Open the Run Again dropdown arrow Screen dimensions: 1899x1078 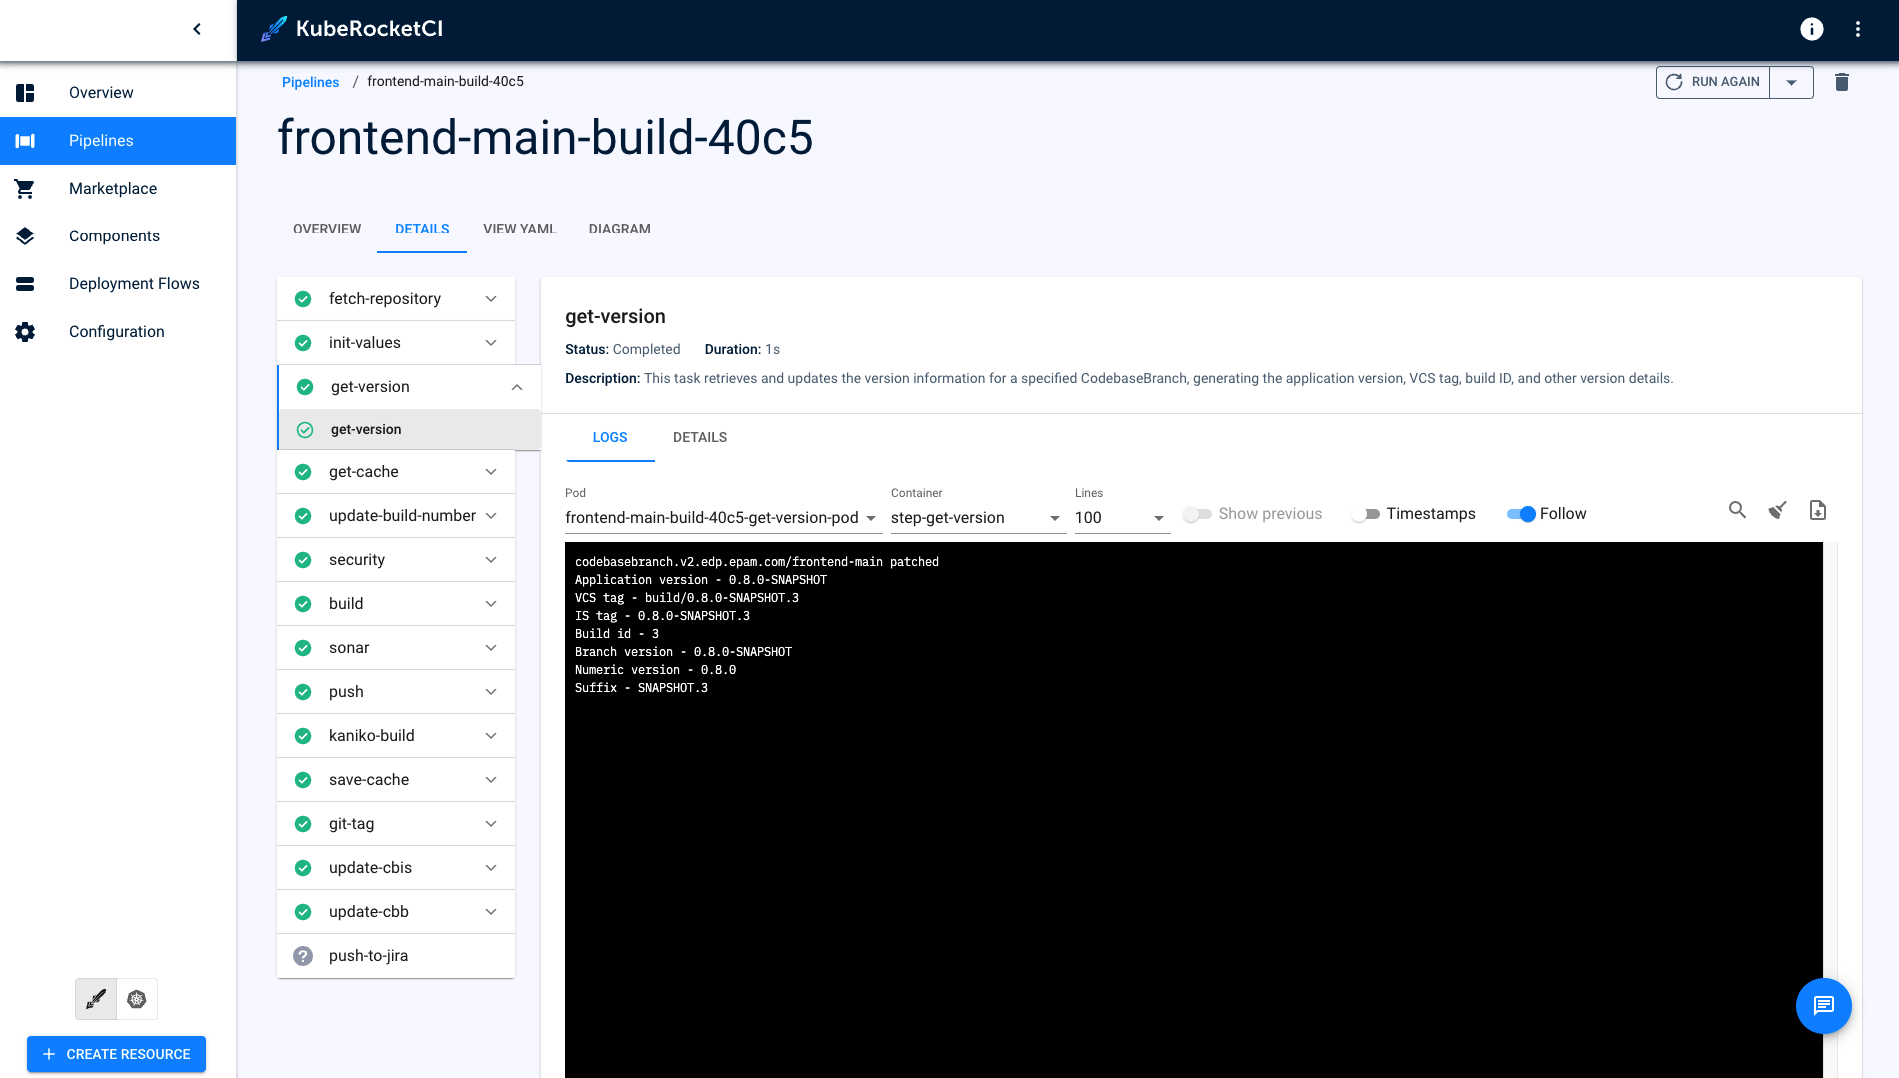1792,82
